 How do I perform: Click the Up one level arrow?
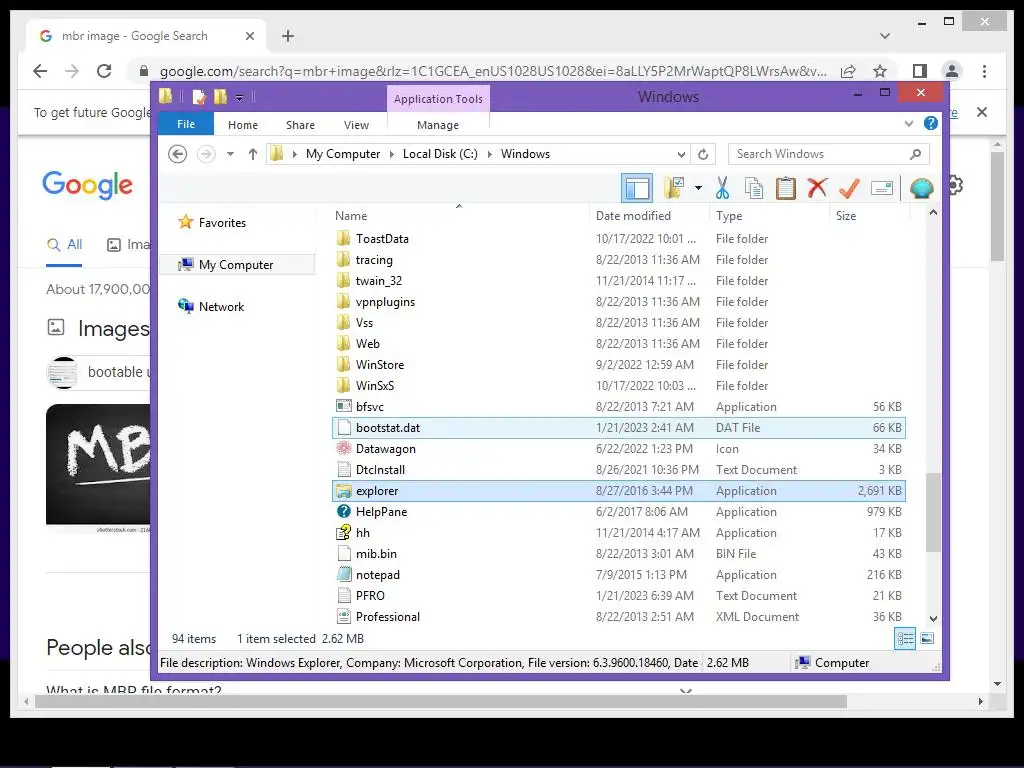253,154
